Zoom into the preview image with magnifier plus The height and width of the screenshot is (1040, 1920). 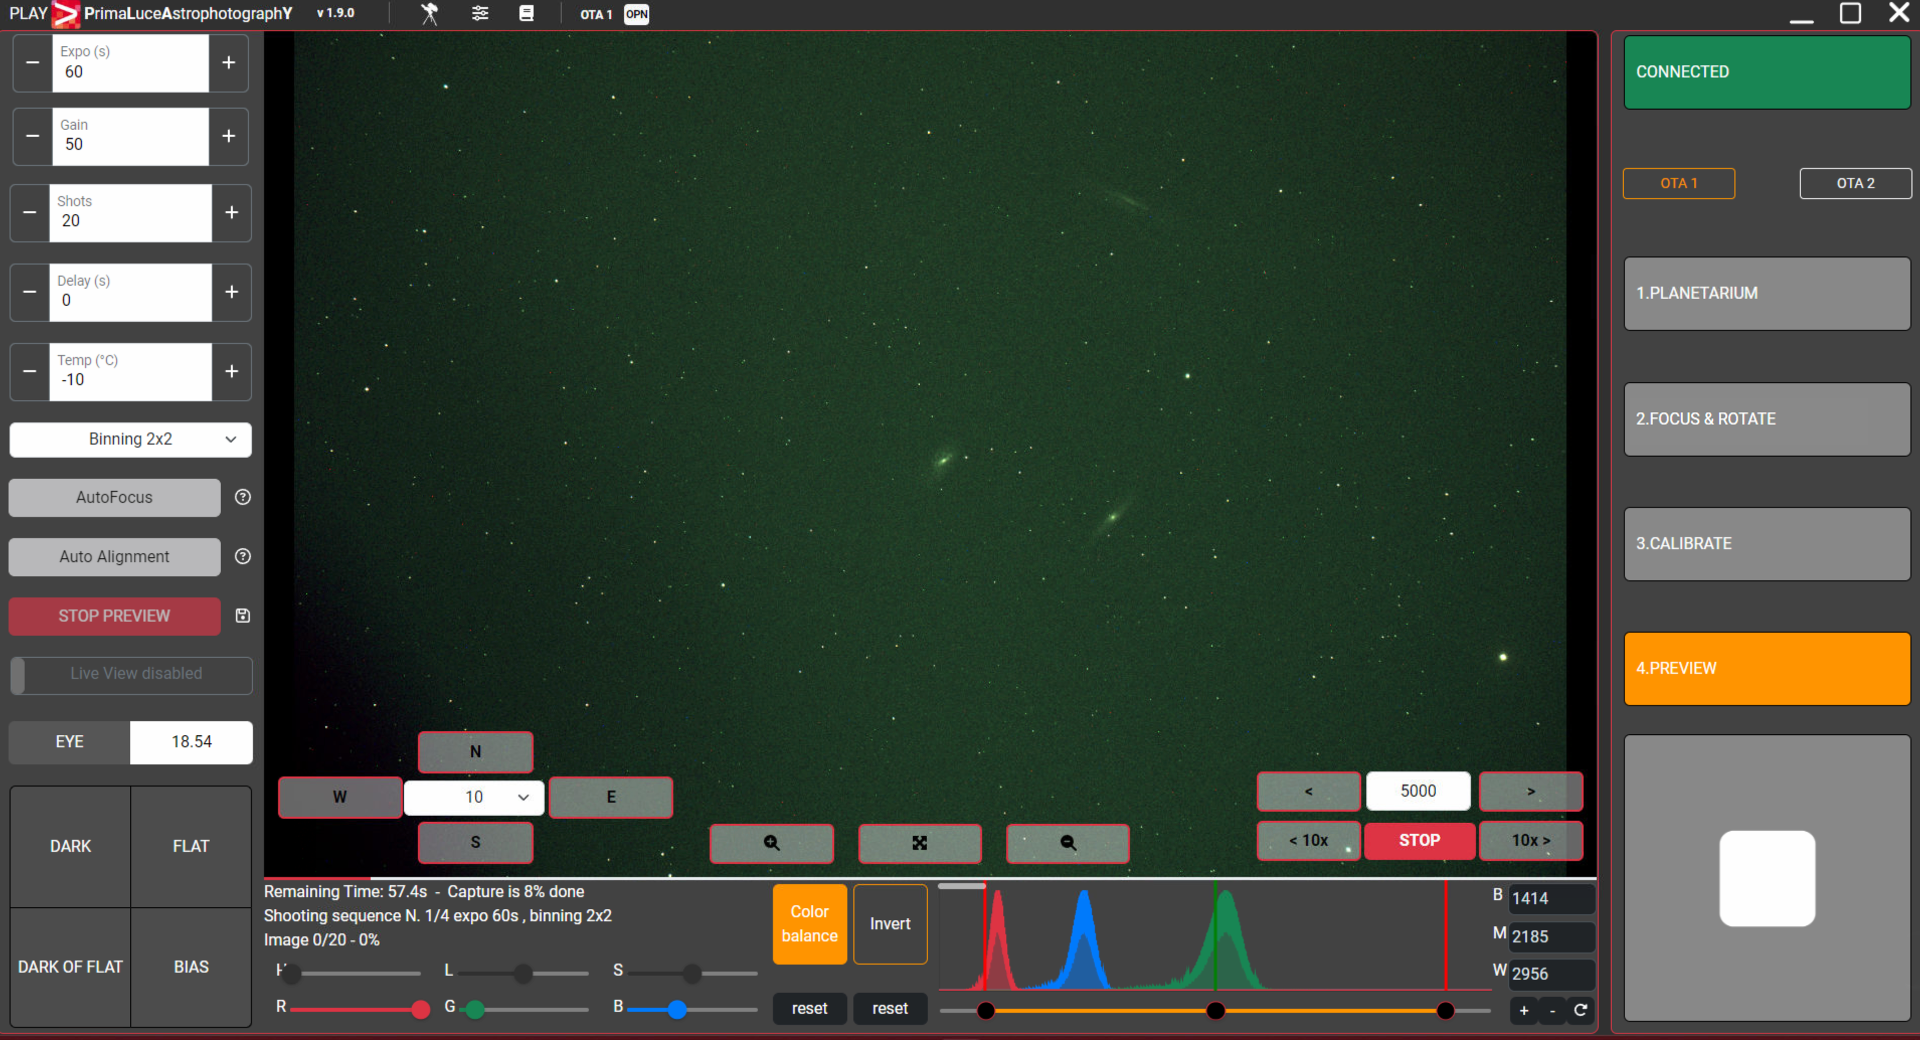tap(771, 843)
